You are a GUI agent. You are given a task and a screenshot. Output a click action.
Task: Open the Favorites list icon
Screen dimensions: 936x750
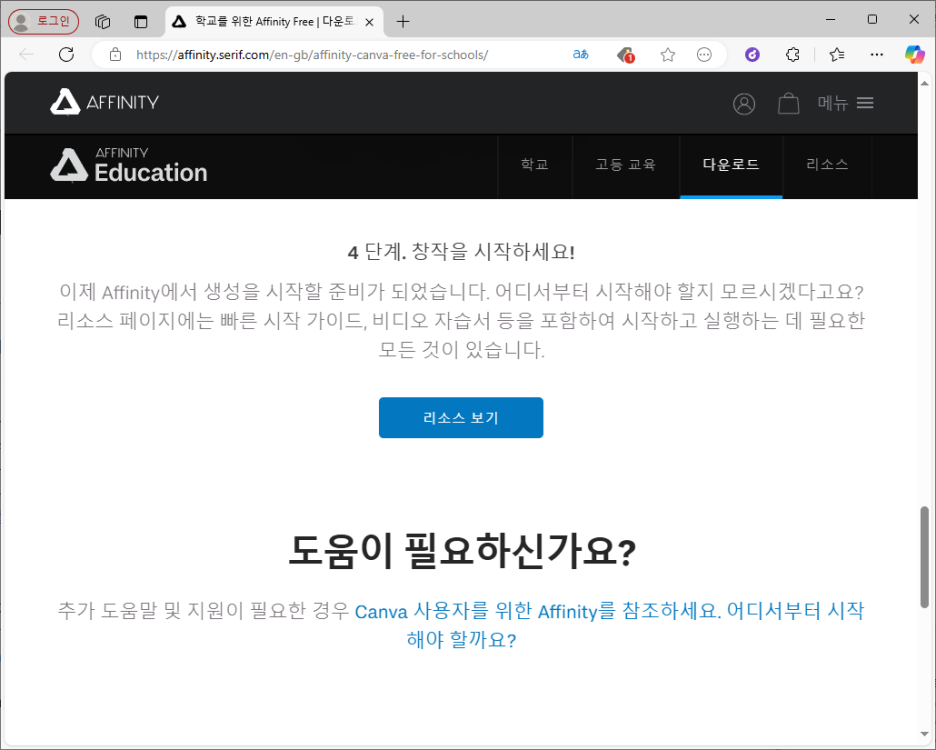click(837, 55)
